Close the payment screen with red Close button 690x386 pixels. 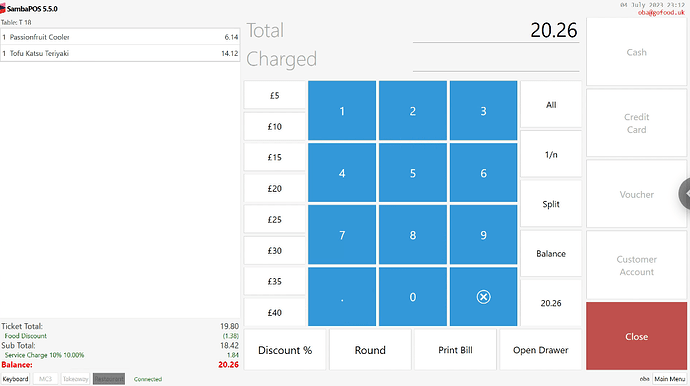tap(636, 336)
